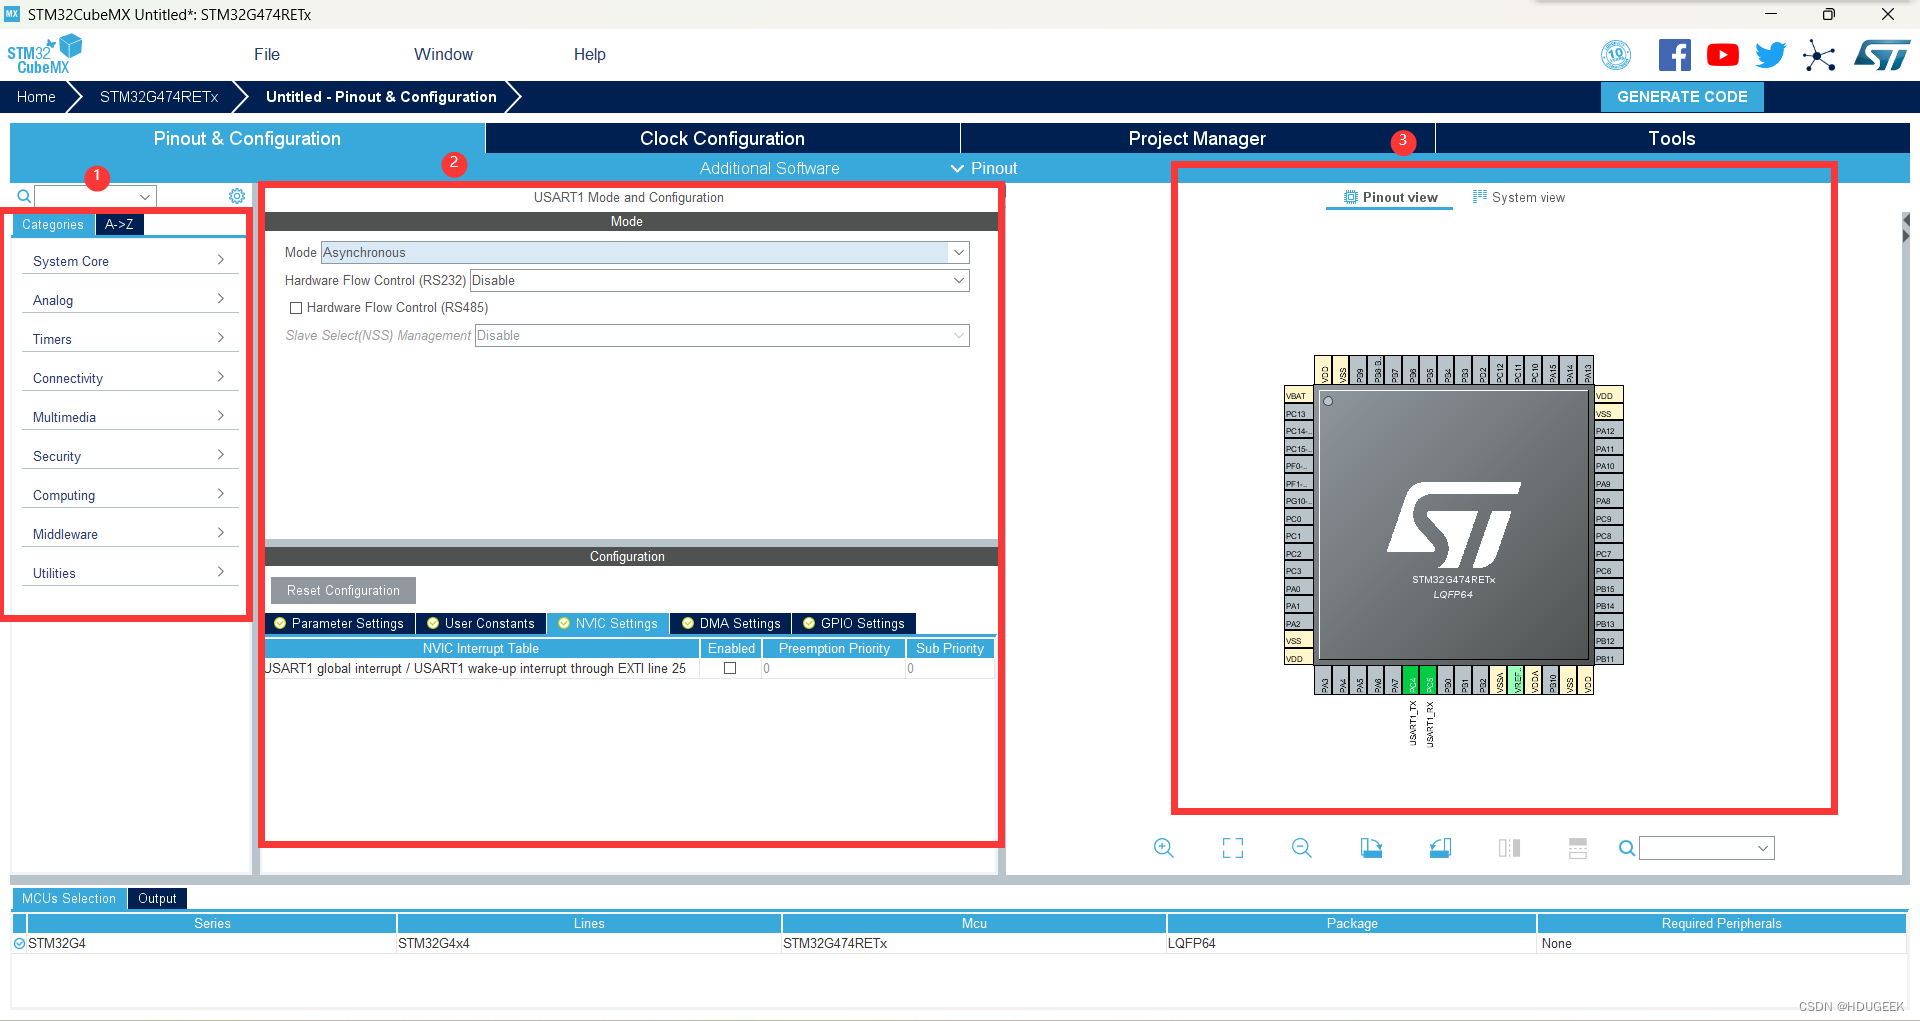Toggle vertical split view icon
Viewport: 1920px width, 1021px height.
click(x=1509, y=848)
